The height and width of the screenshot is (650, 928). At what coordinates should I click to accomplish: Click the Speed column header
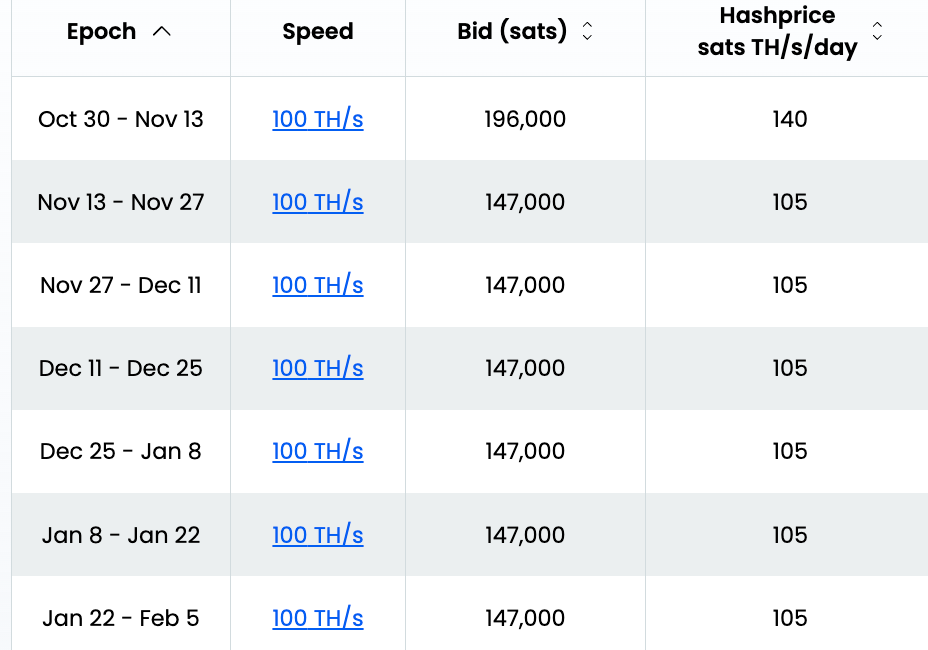(x=318, y=32)
